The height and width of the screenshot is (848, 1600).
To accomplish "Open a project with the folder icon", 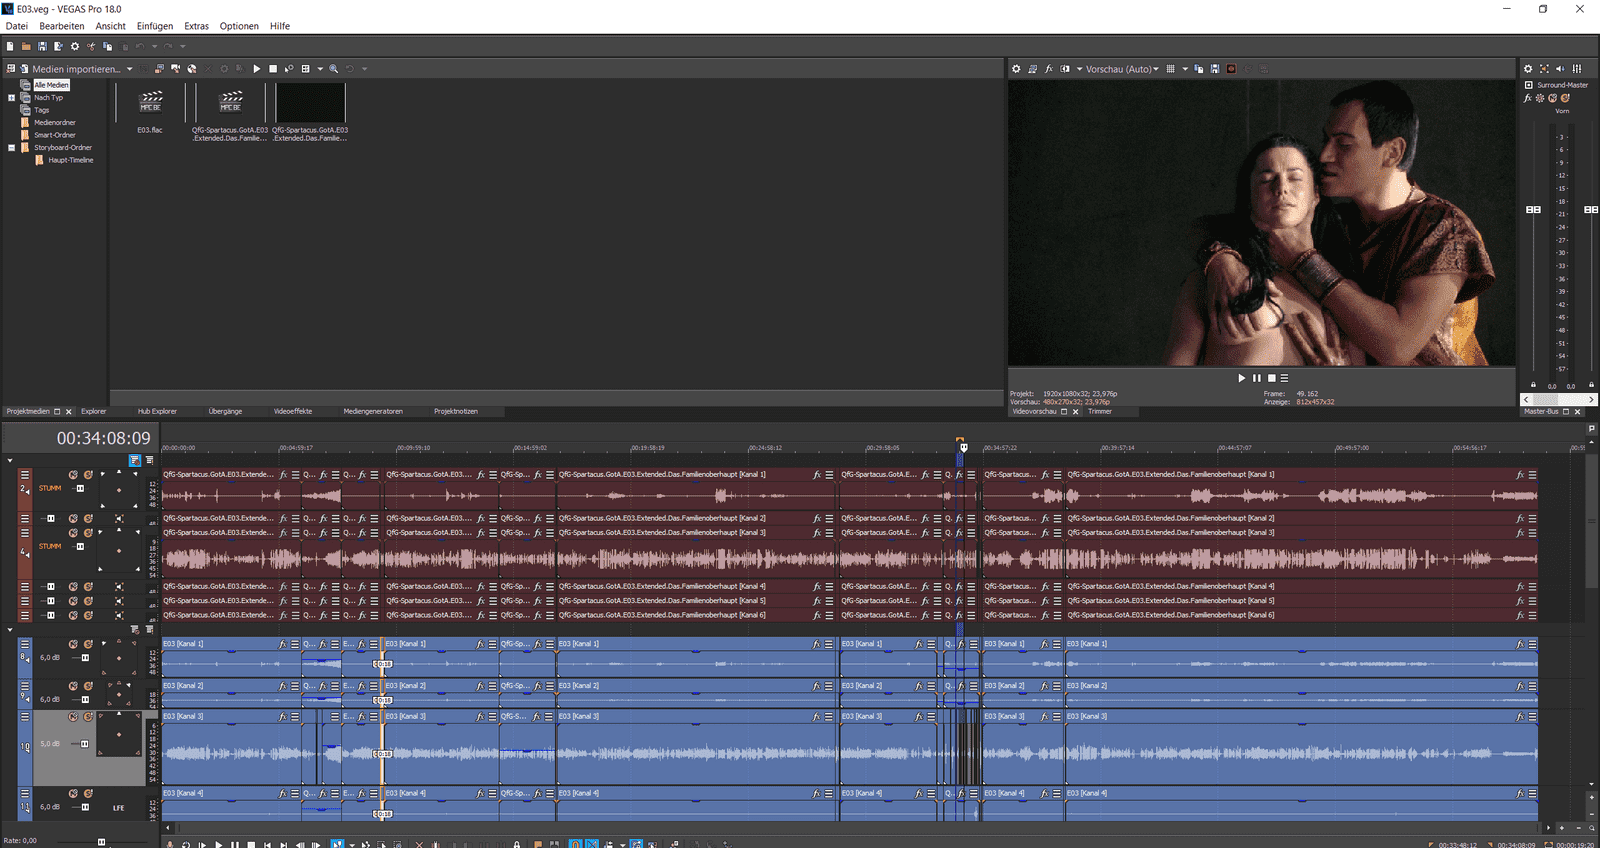I will [x=26, y=46].
